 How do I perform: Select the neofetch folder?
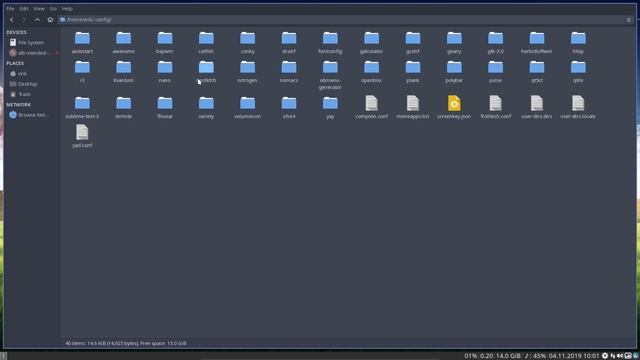(206, 71)
